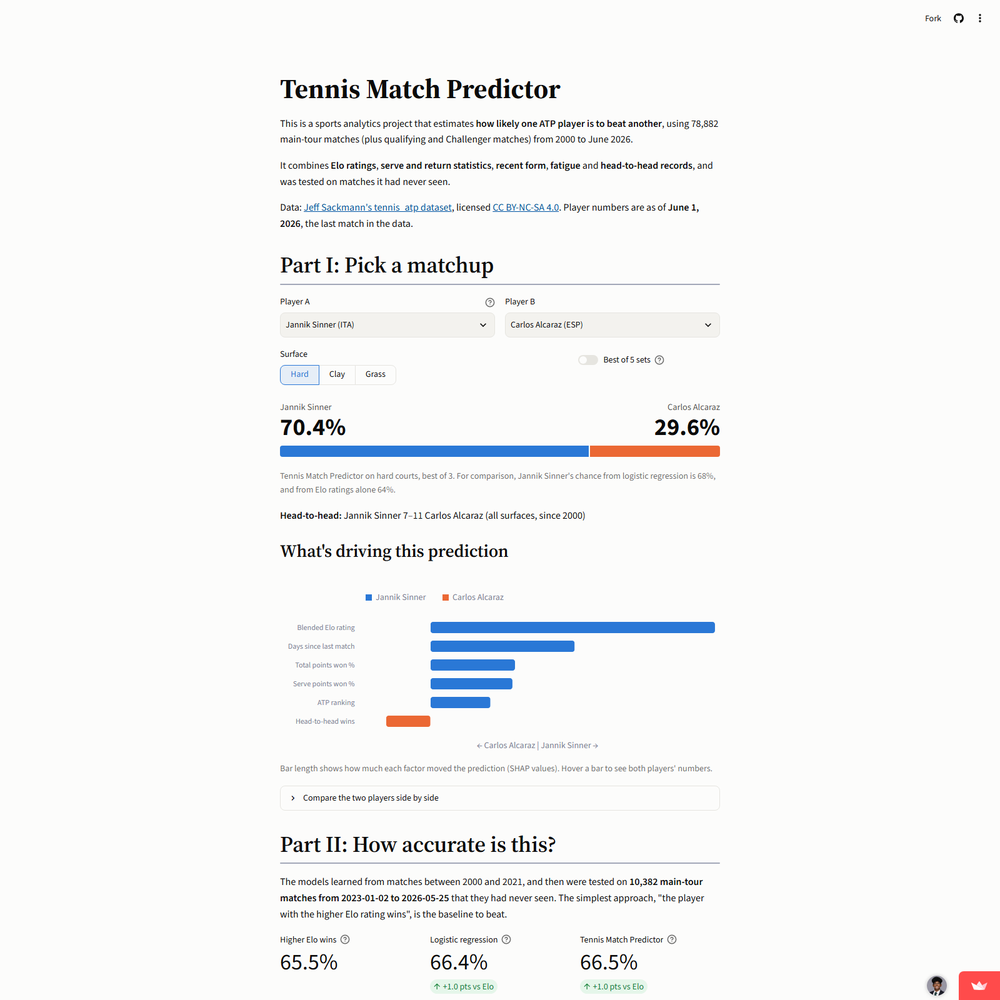Click the ATP ranking bar
This screenshot has height=1000, width=1000.
[x=460, y=703]
